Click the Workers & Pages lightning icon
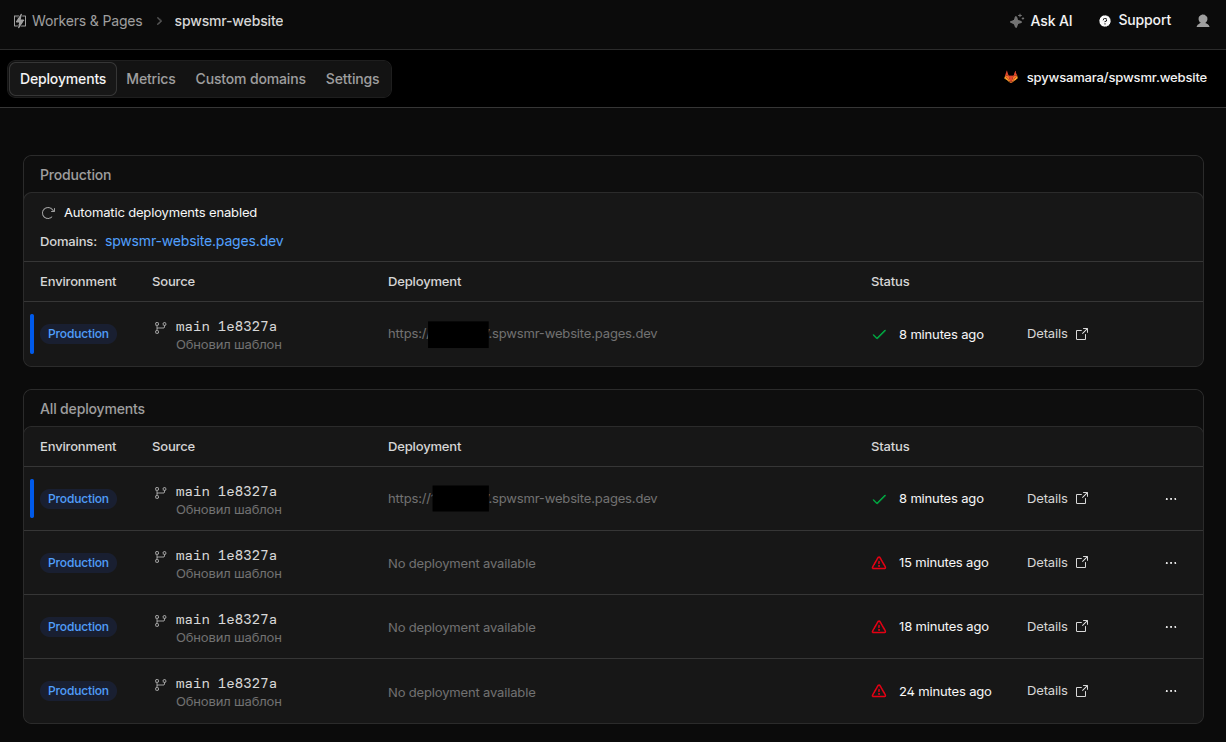Screen dimensions: 1226x742 pyautogui.click(x=20, y=21)
